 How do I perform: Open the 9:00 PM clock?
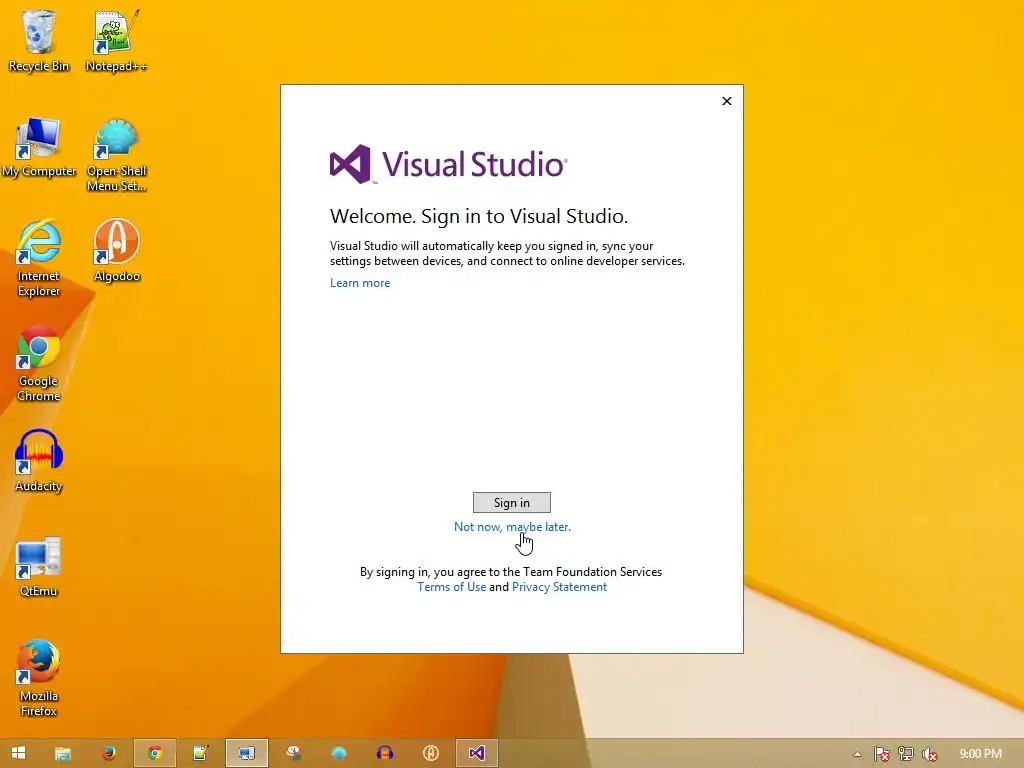coord(980,754)
